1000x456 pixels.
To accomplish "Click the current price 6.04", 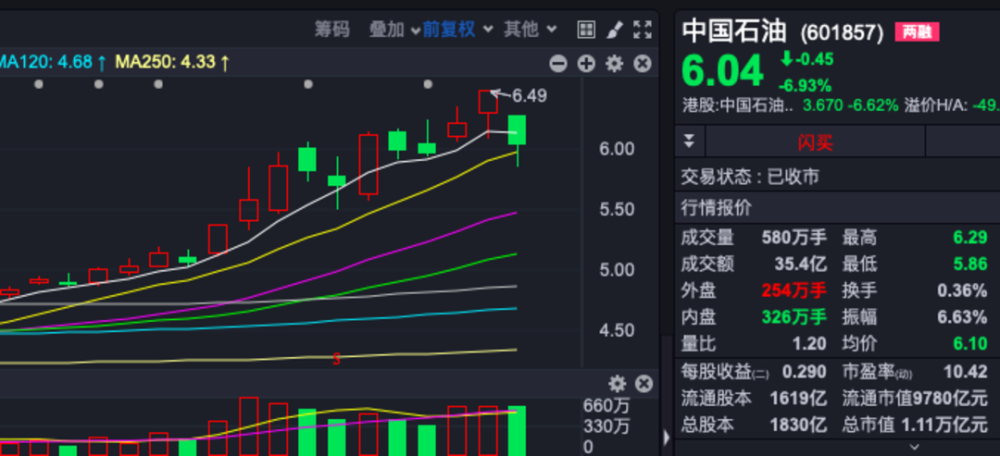I will (x=723, y=71).
